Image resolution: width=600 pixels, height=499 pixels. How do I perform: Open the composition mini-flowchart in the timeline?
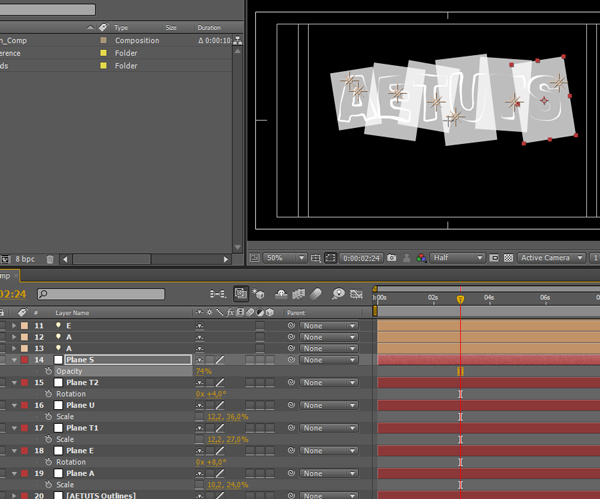[218, 294]
